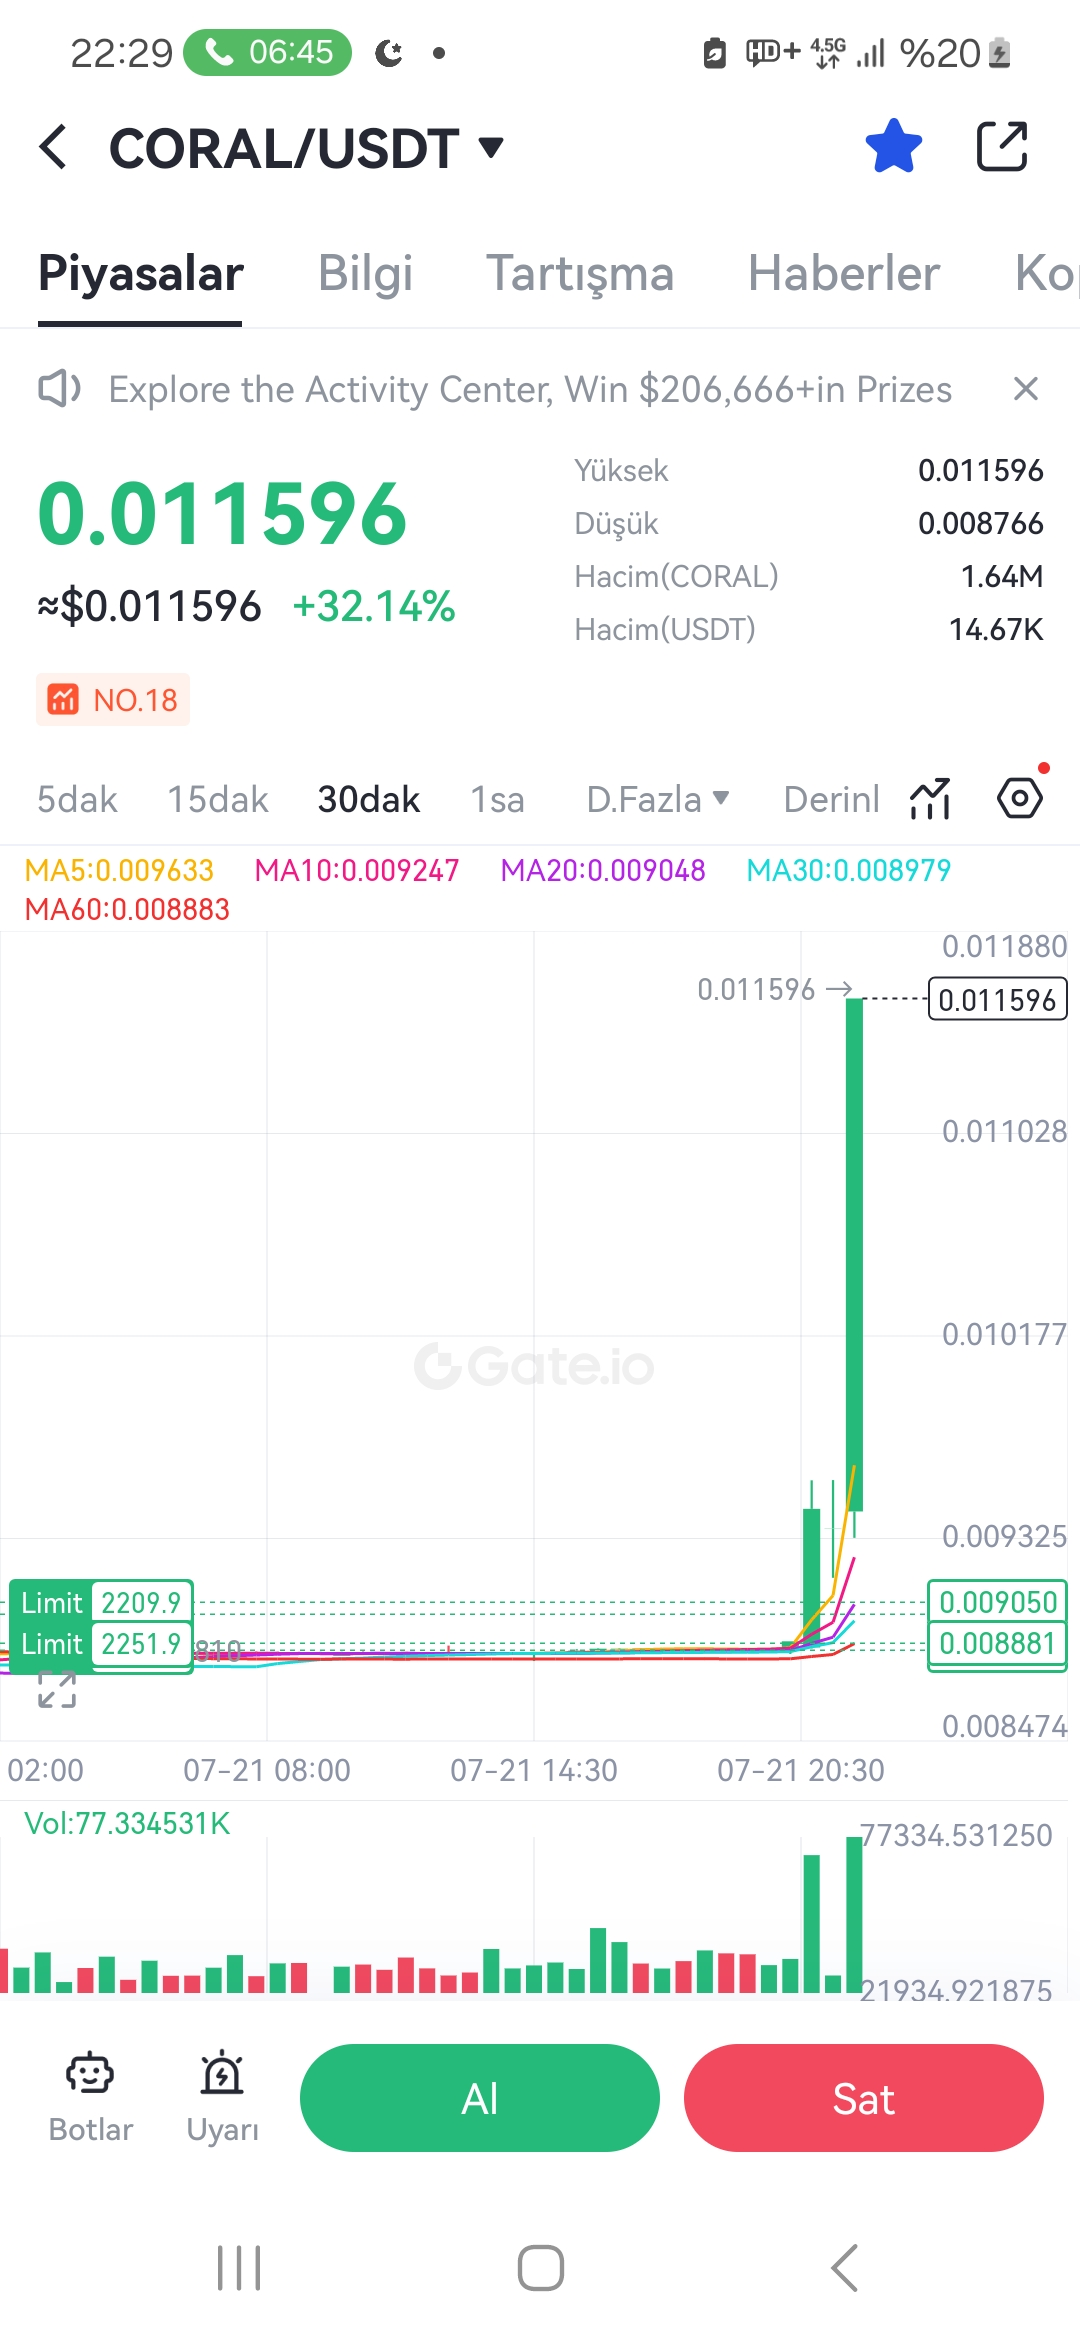Switch to the Haberler tab
Image resolution: width=1080 pixels, height=2340 pixels.
pos(843,273)
